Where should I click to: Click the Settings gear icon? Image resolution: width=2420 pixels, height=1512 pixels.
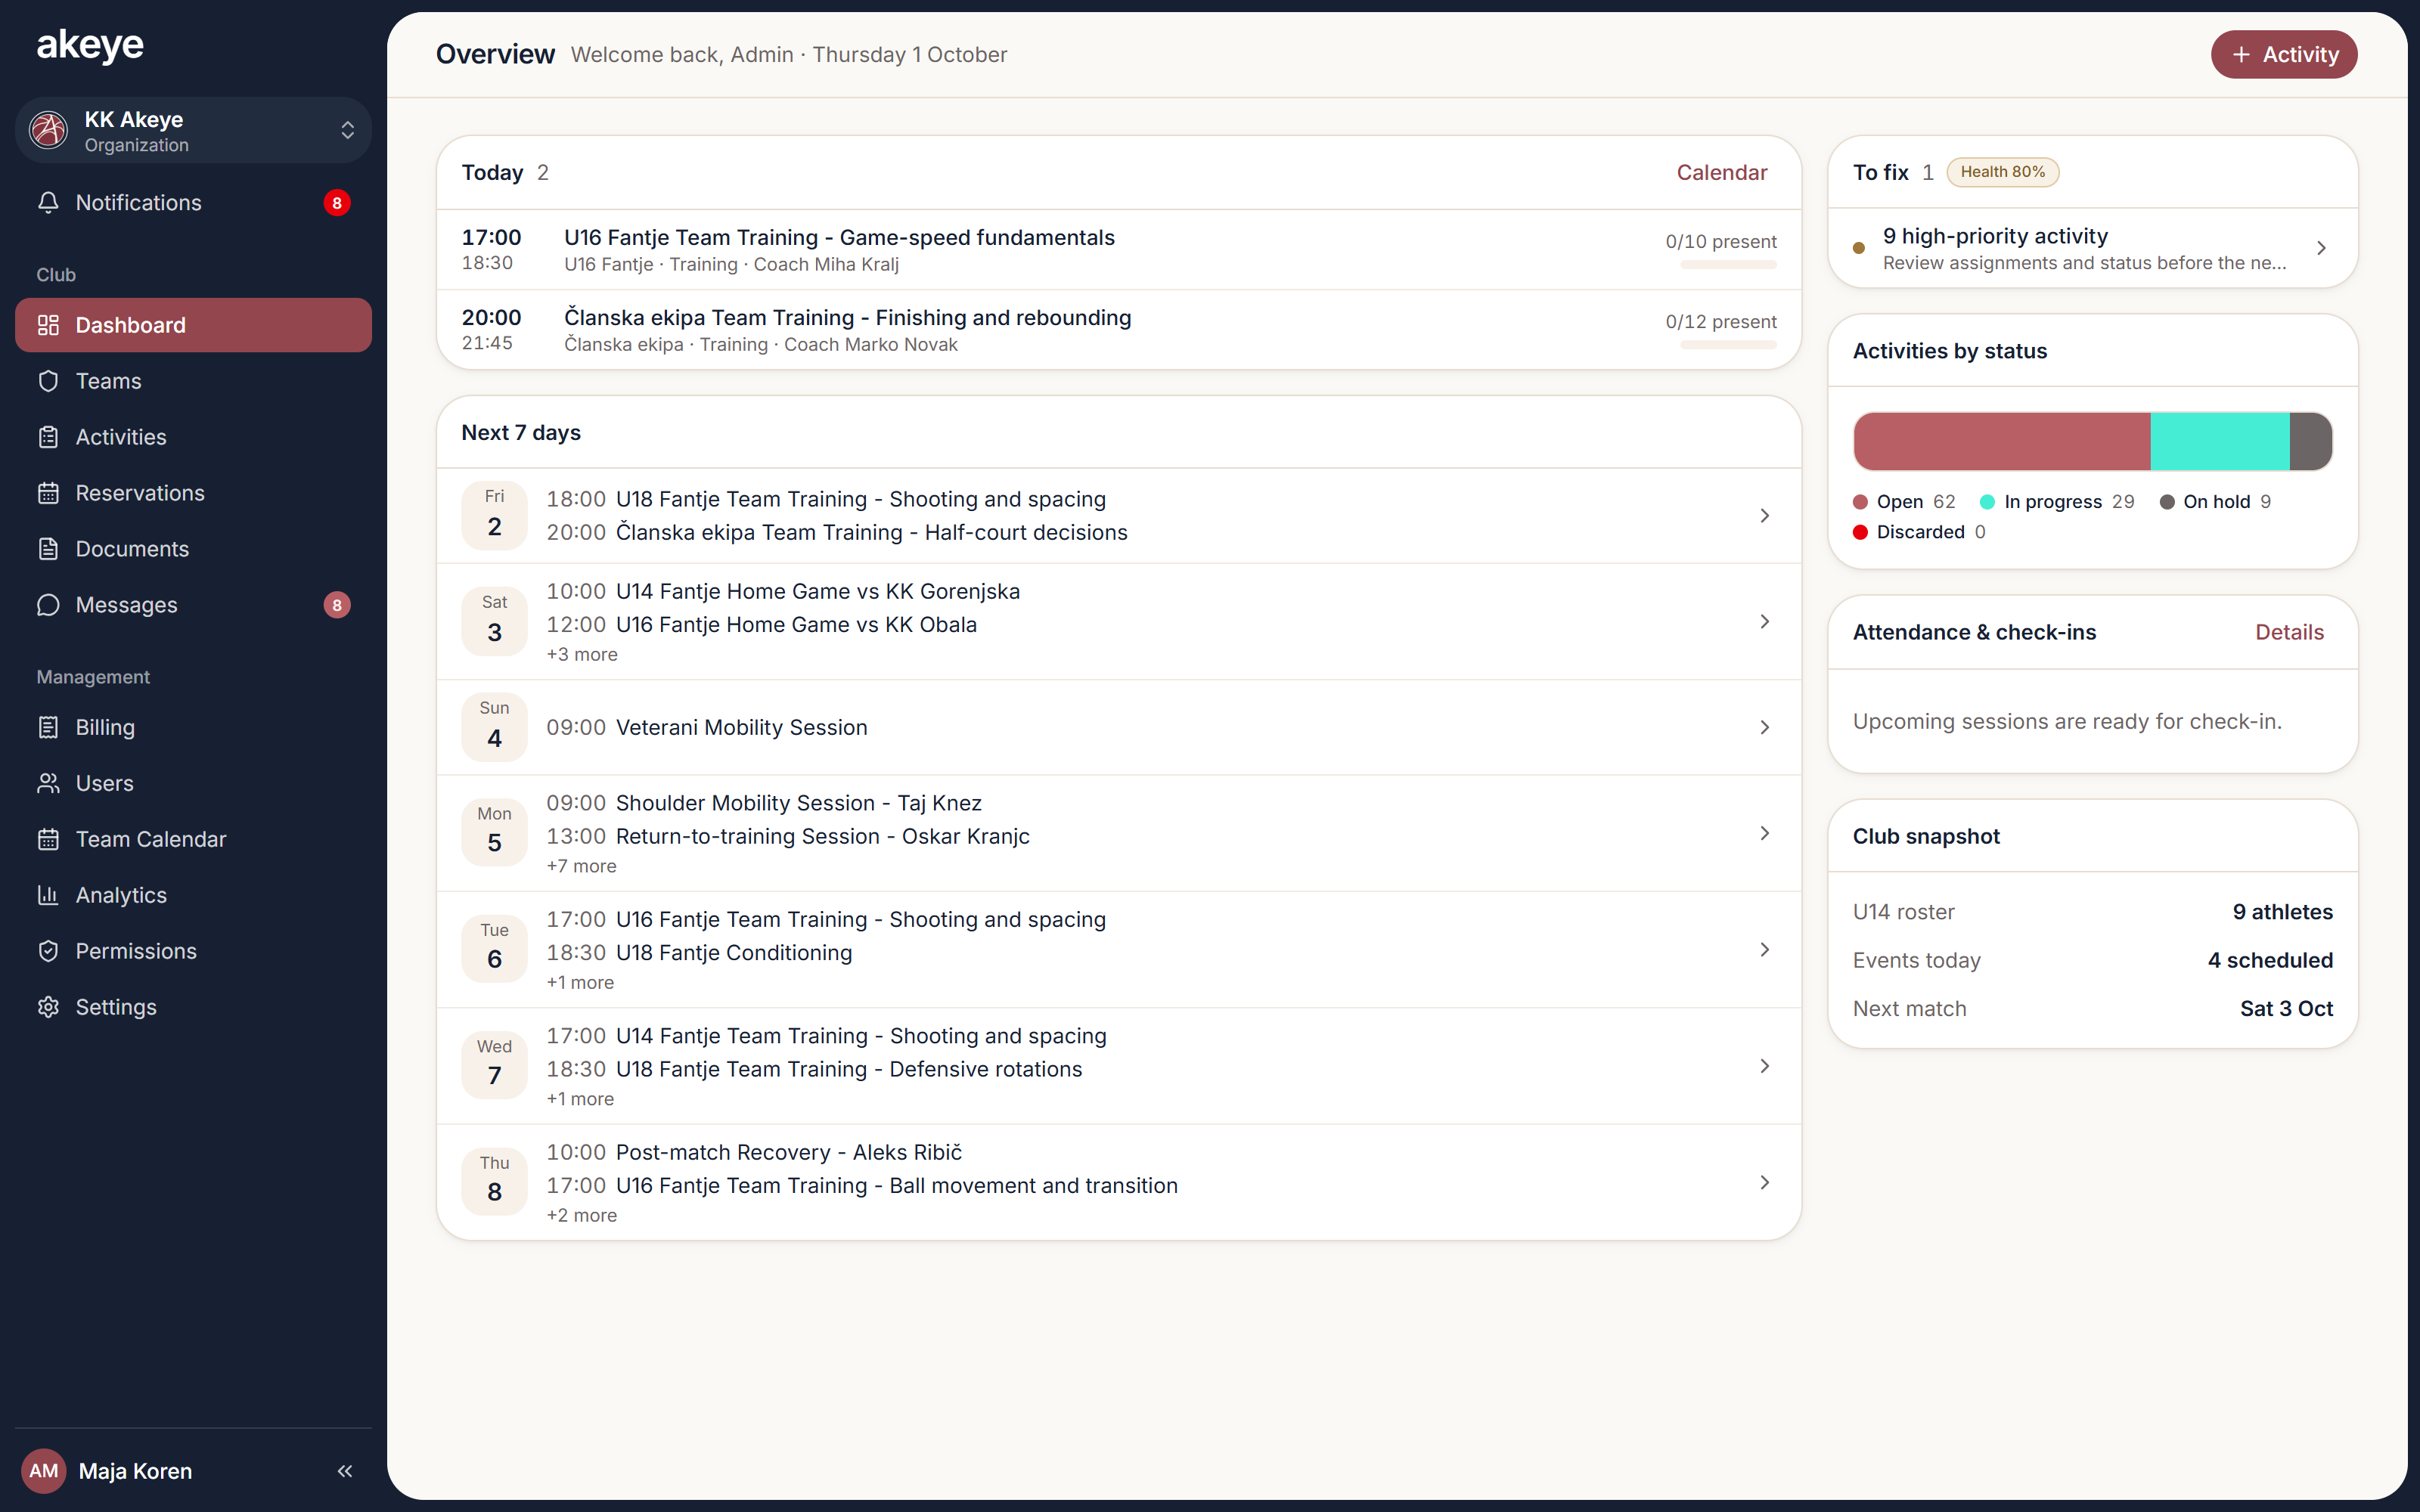pyautogui.click(x=48, y=1007)
